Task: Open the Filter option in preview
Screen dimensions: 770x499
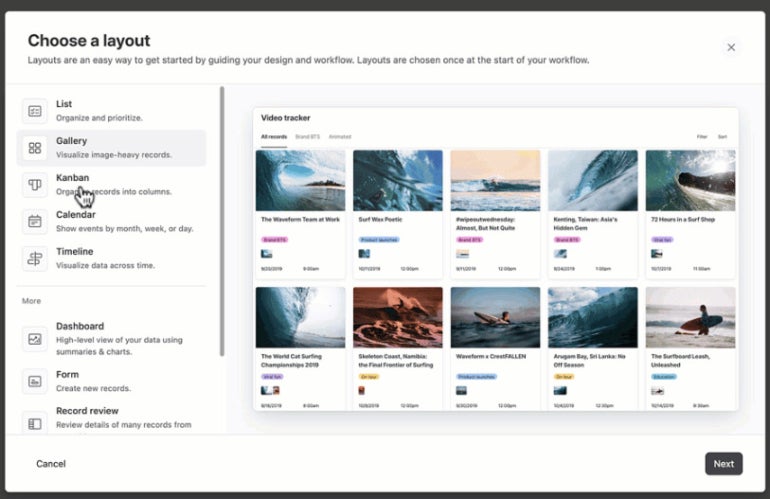Action: (x=702, y=136)
